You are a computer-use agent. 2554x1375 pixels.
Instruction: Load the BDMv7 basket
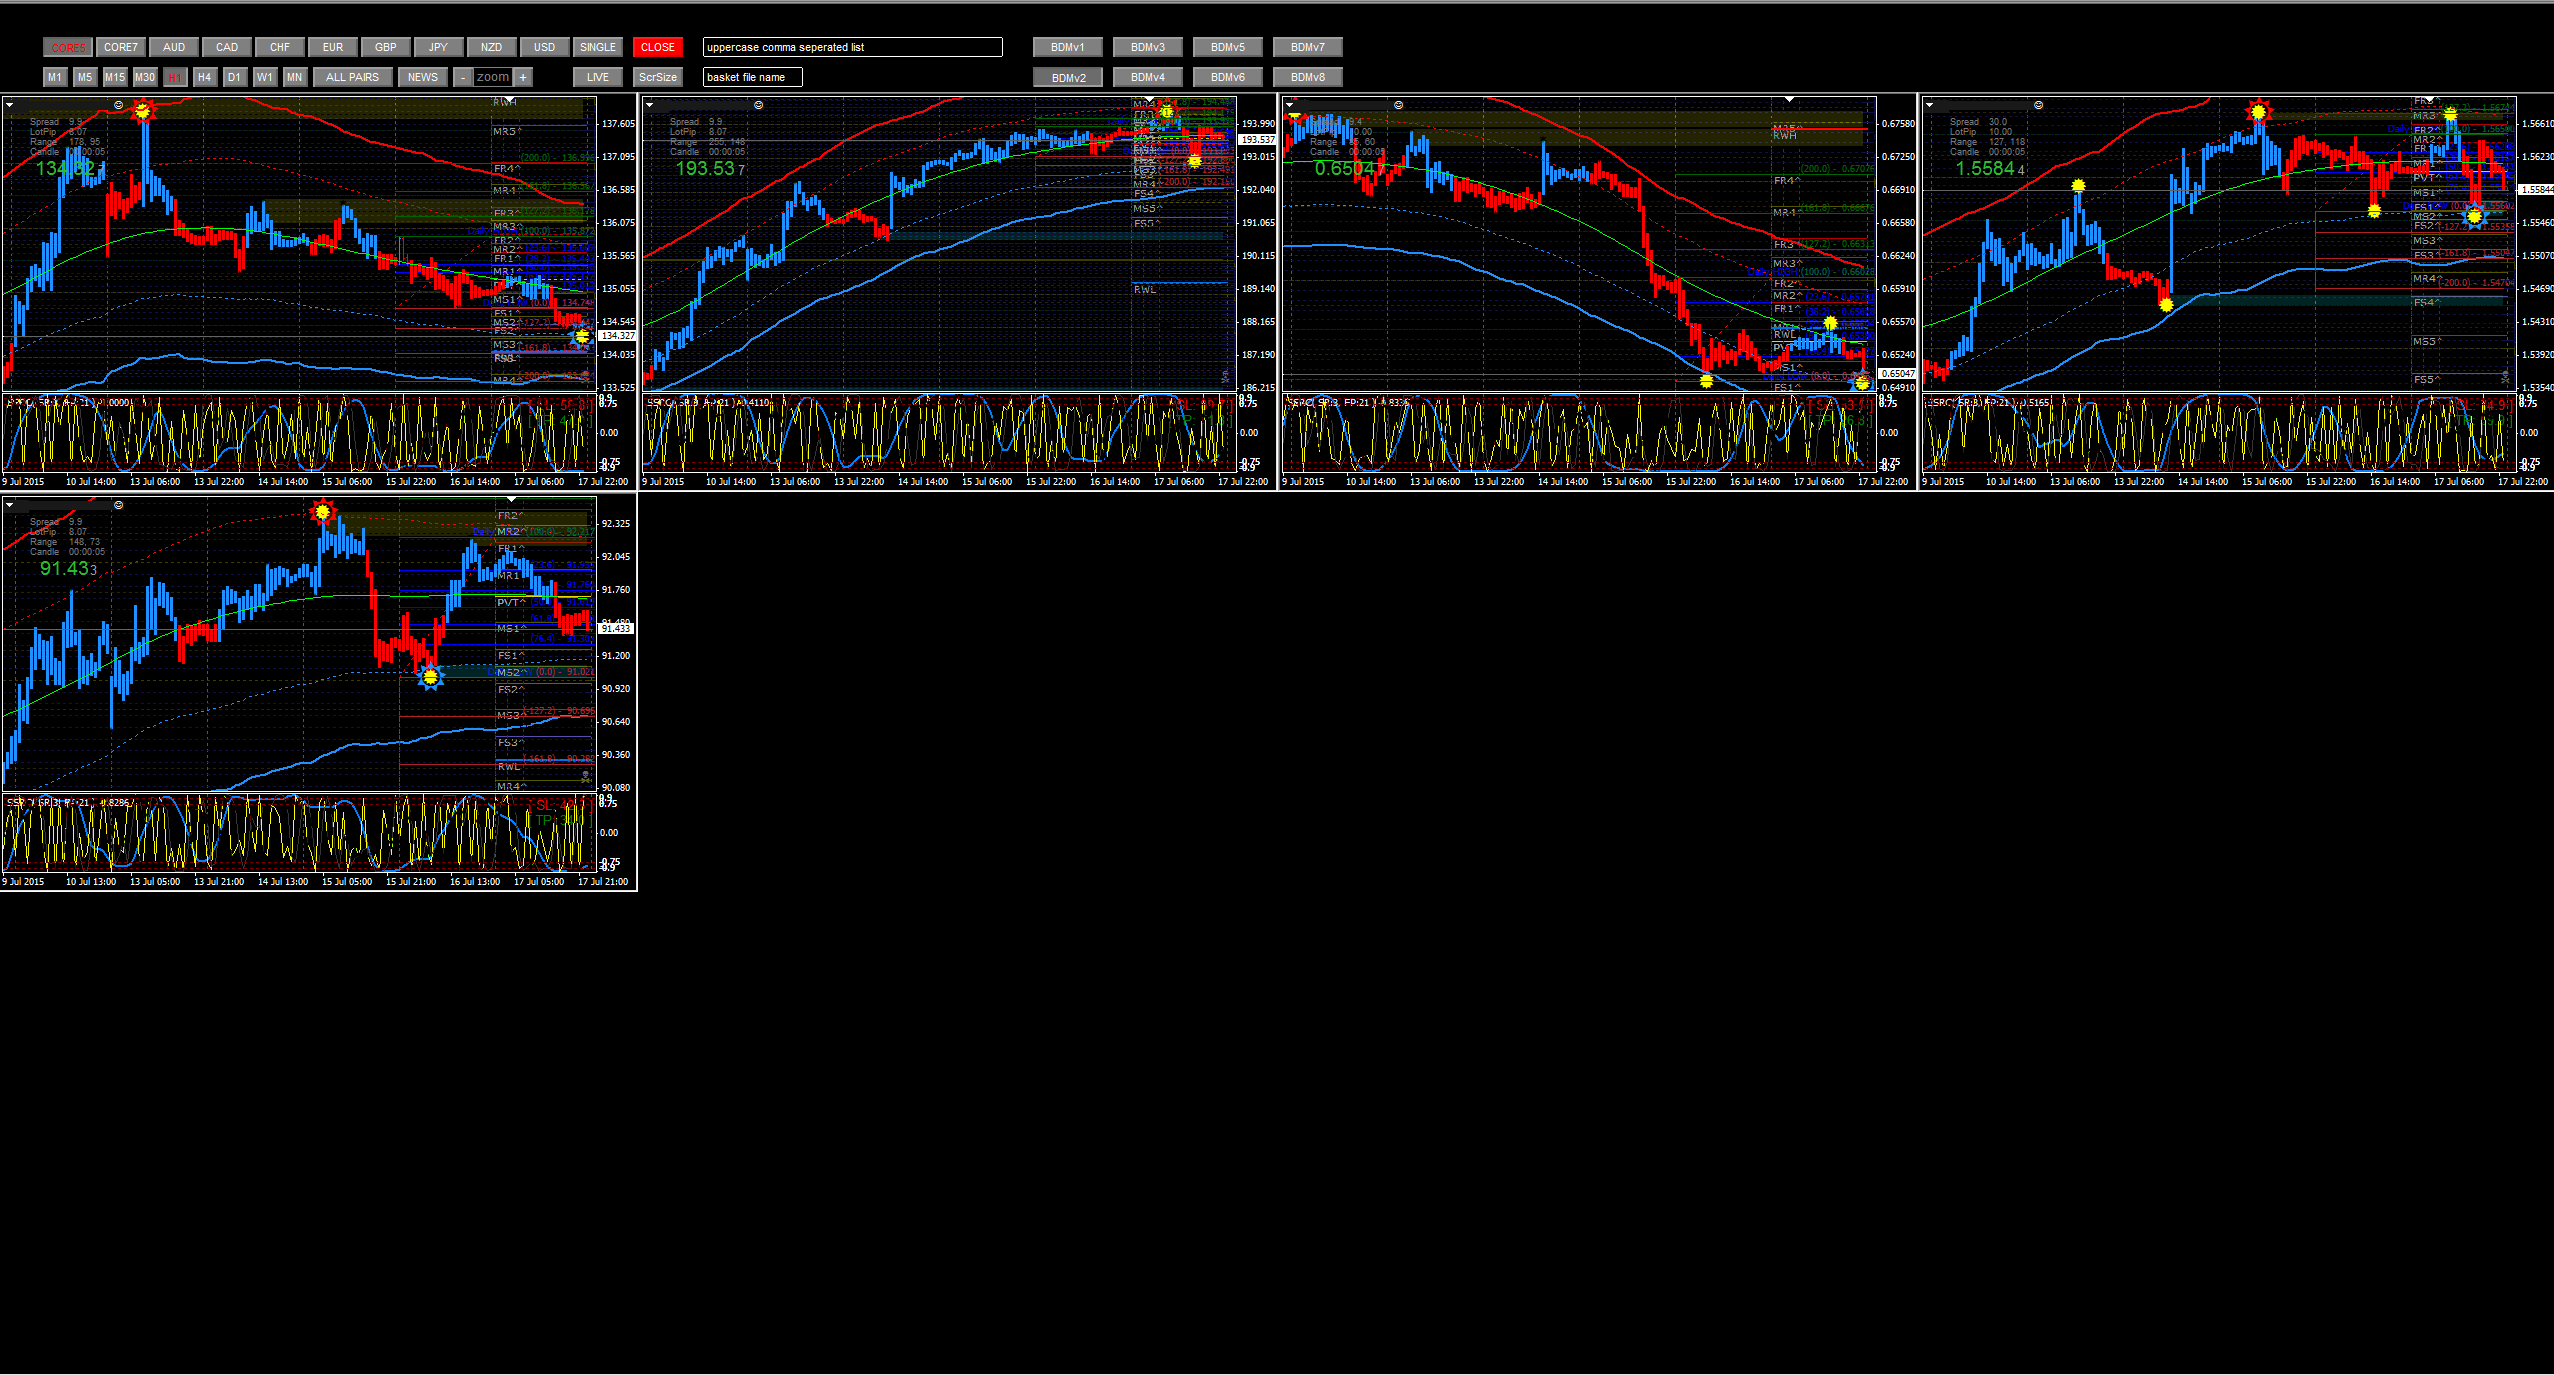1308,47
